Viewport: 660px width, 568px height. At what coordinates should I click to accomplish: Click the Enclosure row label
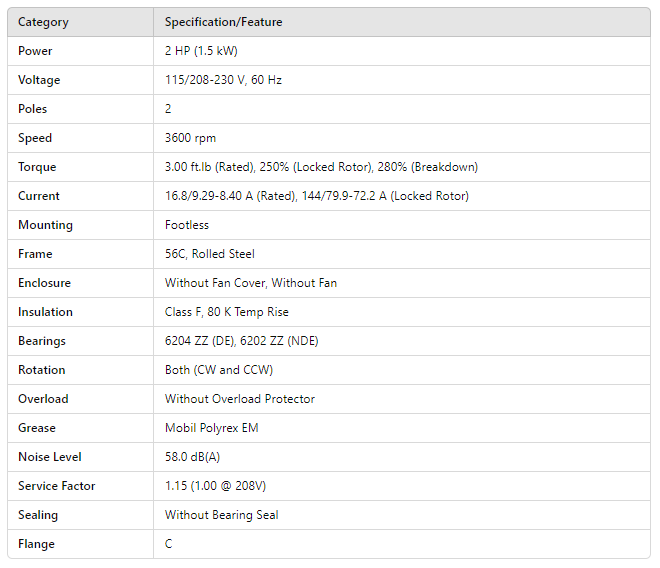(44, 283)
